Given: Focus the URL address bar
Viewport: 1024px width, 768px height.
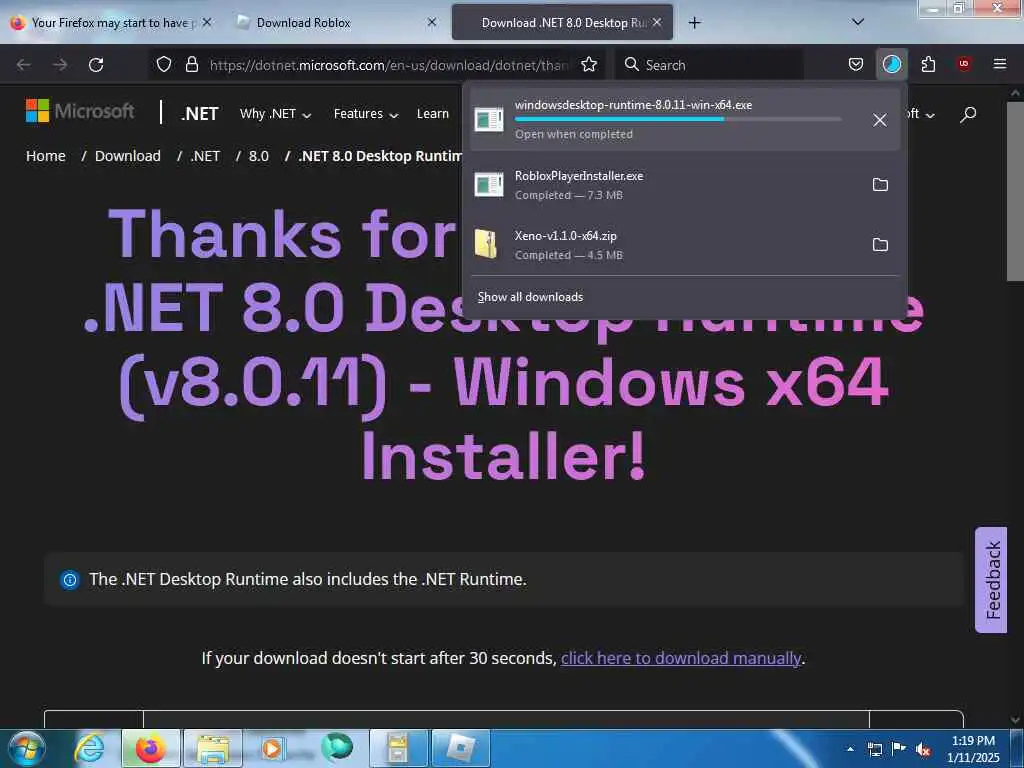Looking at the screenshot, I should pos(389,65).
